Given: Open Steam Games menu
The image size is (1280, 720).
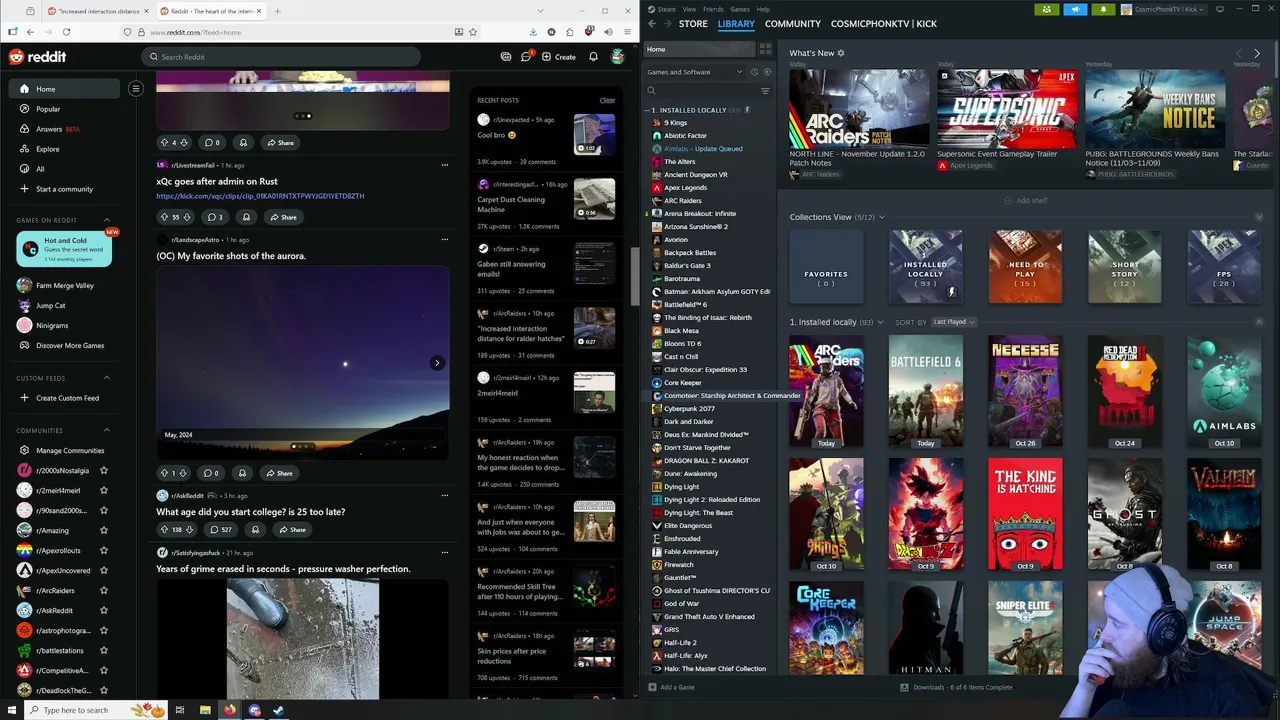Looking at the screenshot, I should 740,9.
